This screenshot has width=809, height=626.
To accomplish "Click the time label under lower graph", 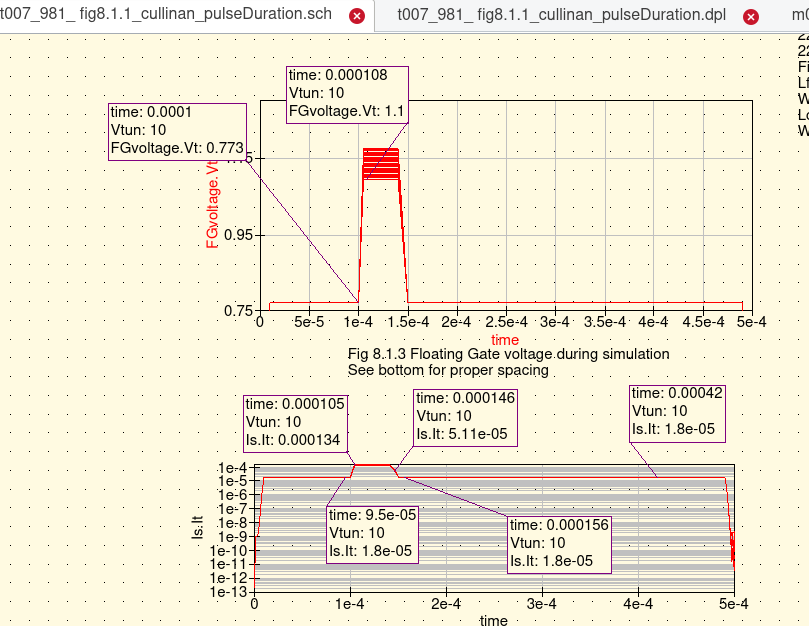I will 494,620.
